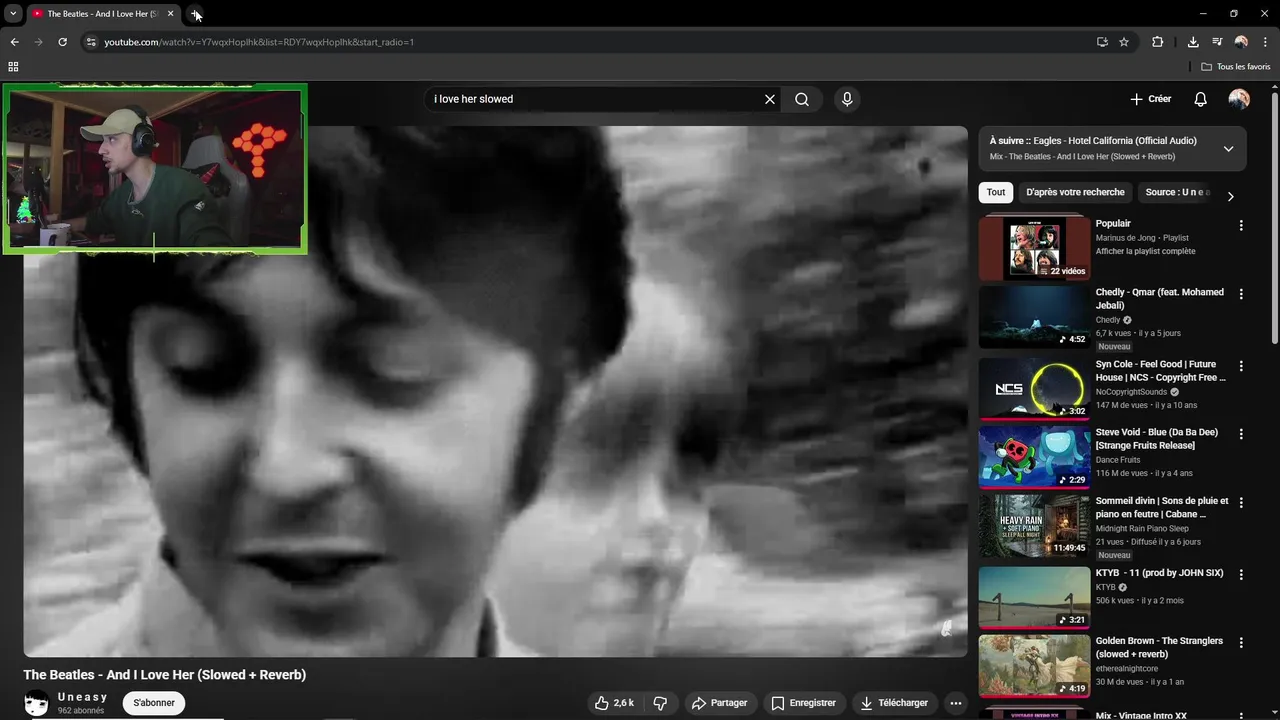Viewport: 1280px width, 720px height.
Task: Dislike the video
Action: (x=660, y=703)
